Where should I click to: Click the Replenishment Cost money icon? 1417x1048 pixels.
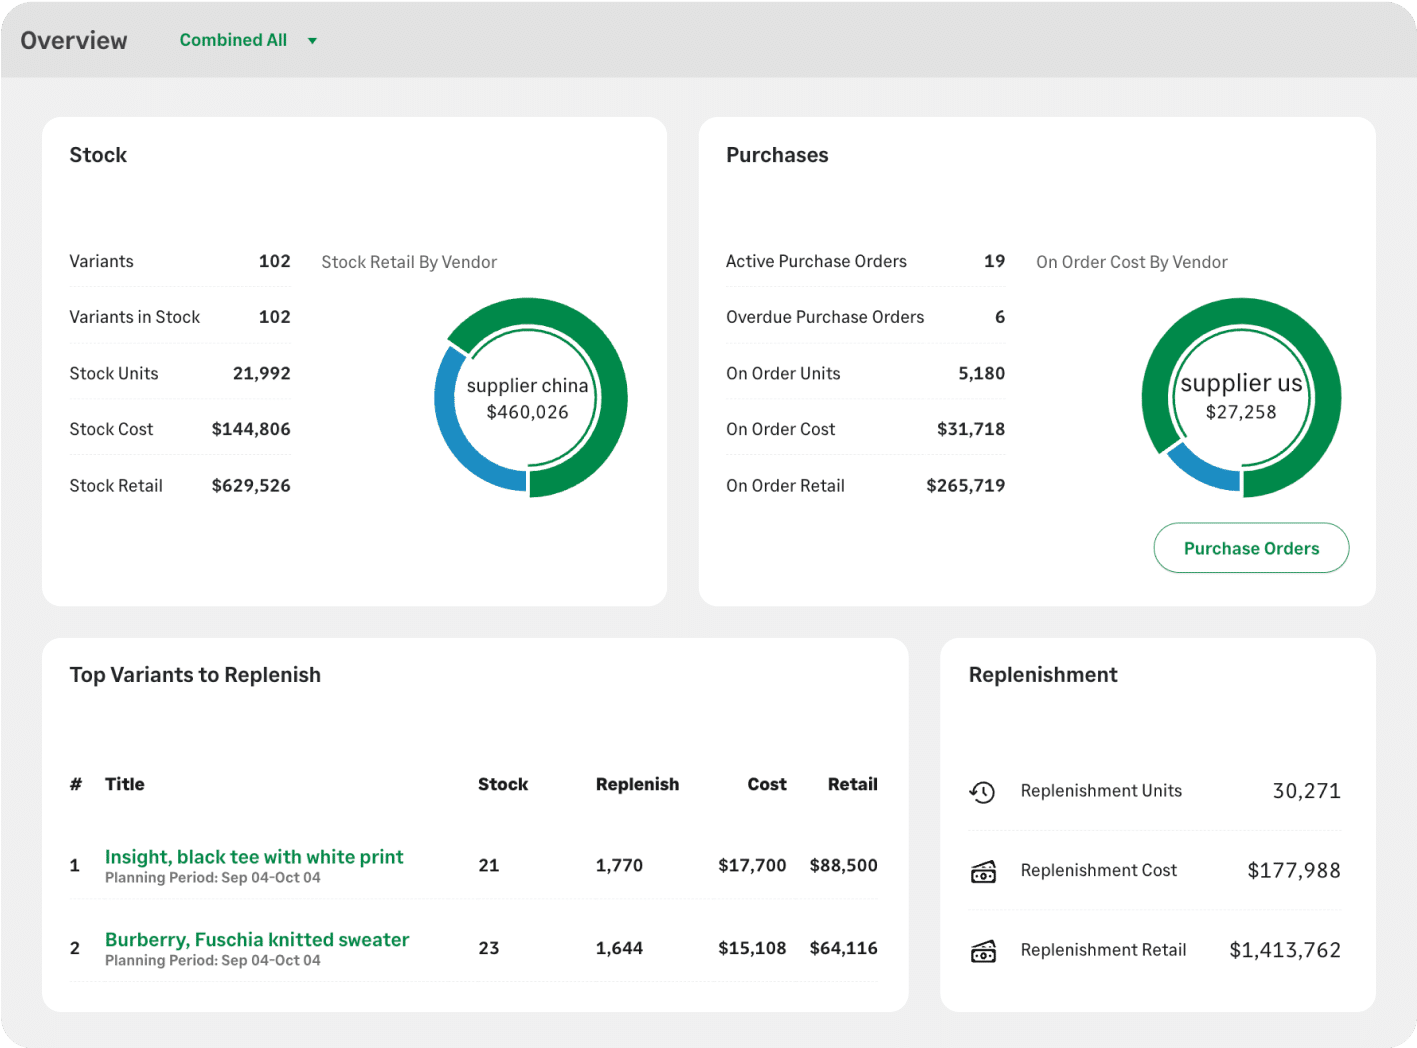coord(983,871)
